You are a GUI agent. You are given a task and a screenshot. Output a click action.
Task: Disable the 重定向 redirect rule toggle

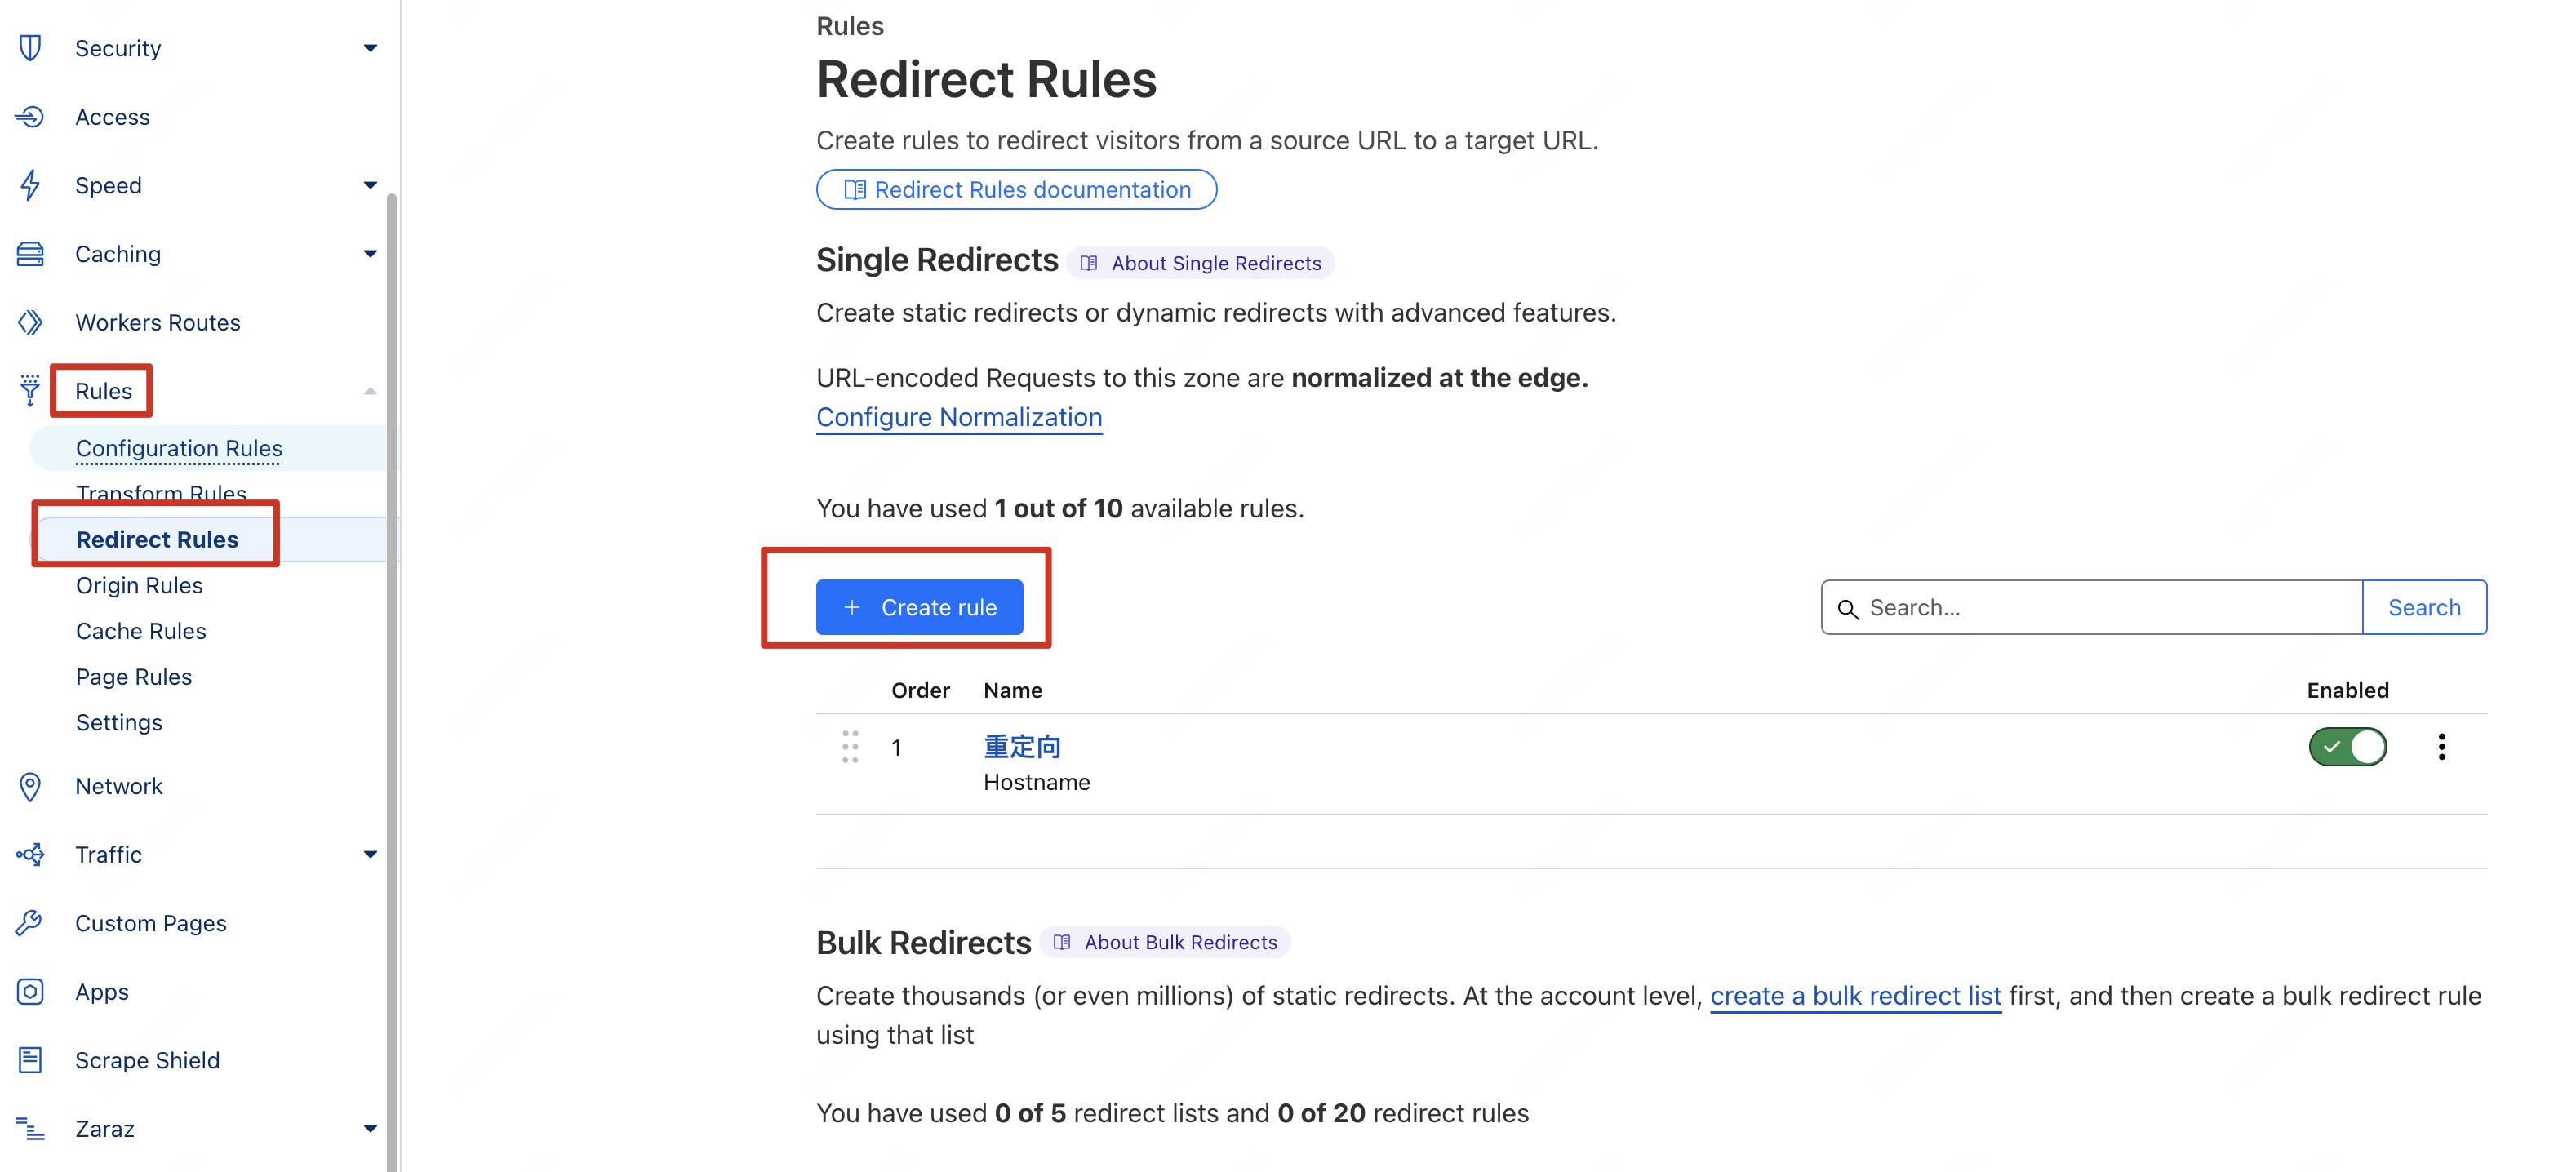point(2347,747)
